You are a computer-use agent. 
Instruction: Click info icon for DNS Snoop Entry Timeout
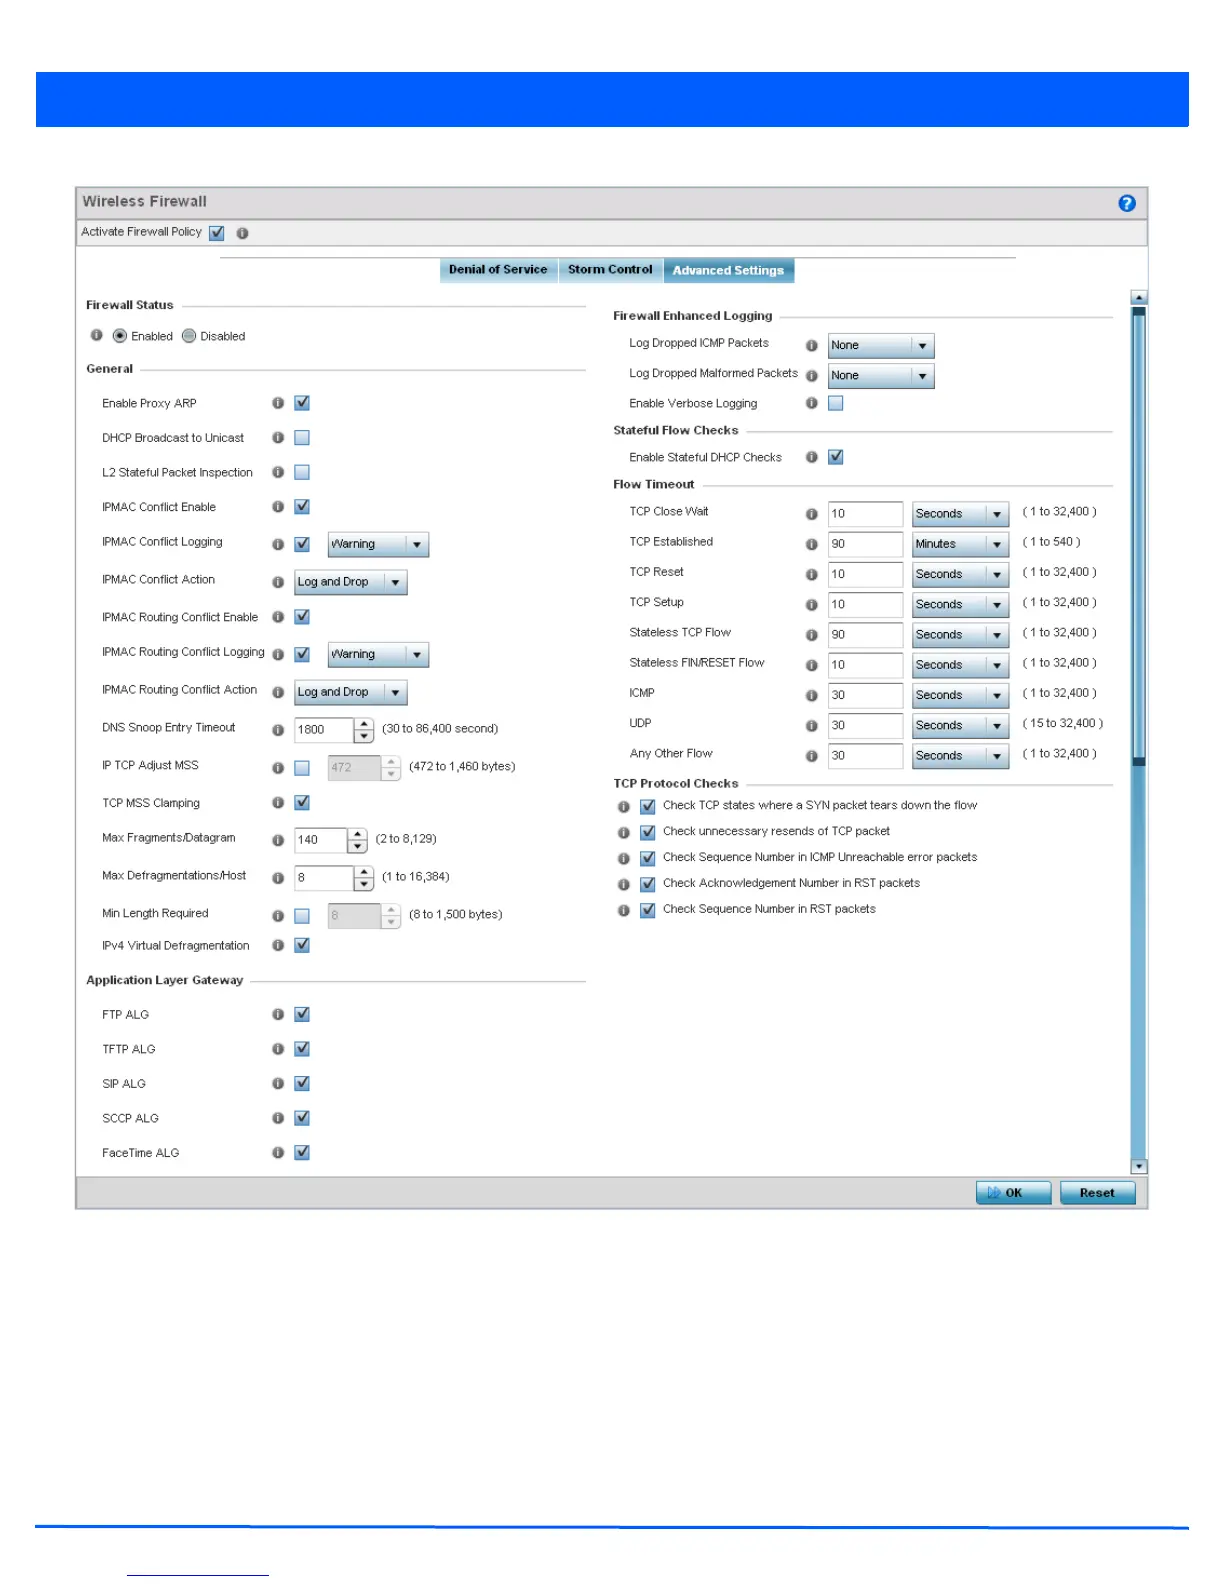click(278, 730)
